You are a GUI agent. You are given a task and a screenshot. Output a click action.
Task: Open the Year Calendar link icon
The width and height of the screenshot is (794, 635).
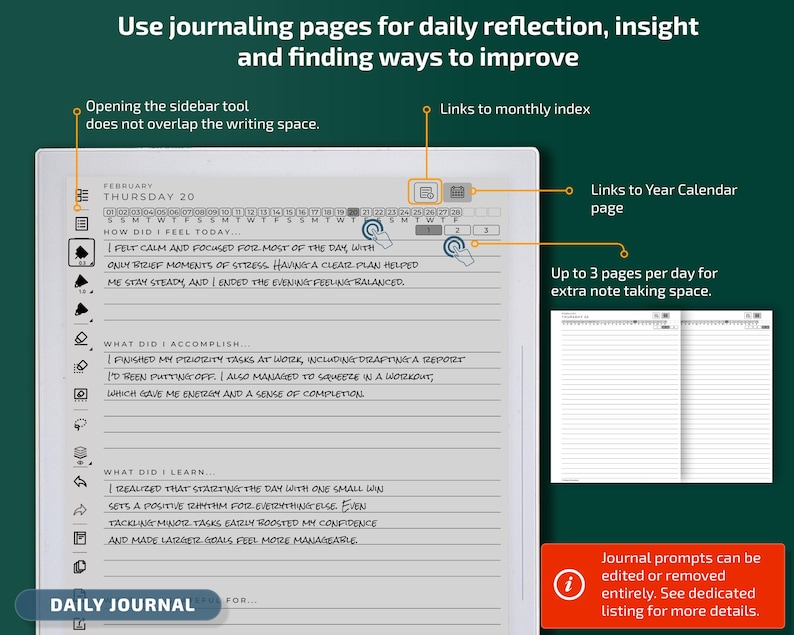pos(457,192)
